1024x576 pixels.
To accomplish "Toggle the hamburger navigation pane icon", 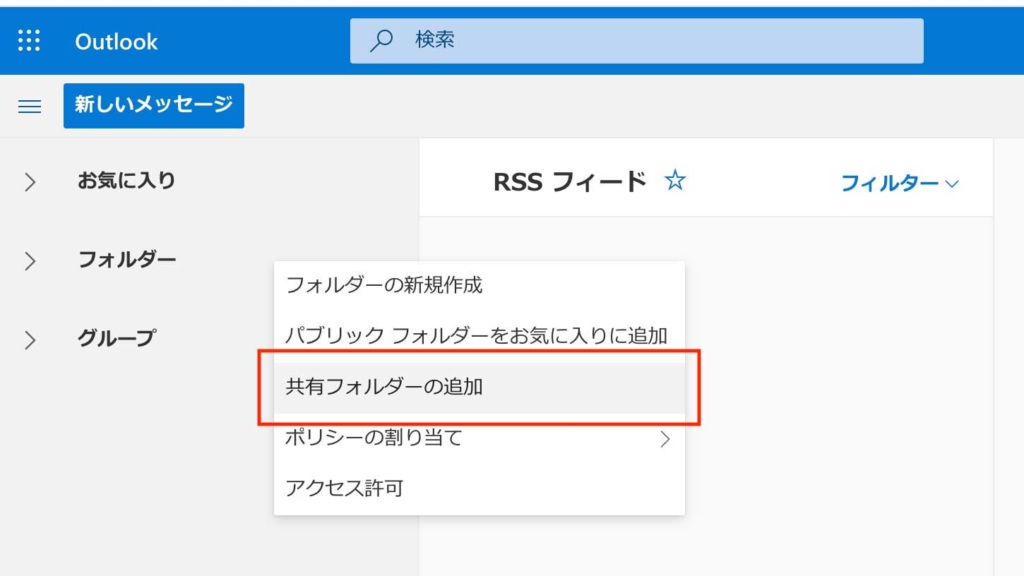I will tap(29, 106).
